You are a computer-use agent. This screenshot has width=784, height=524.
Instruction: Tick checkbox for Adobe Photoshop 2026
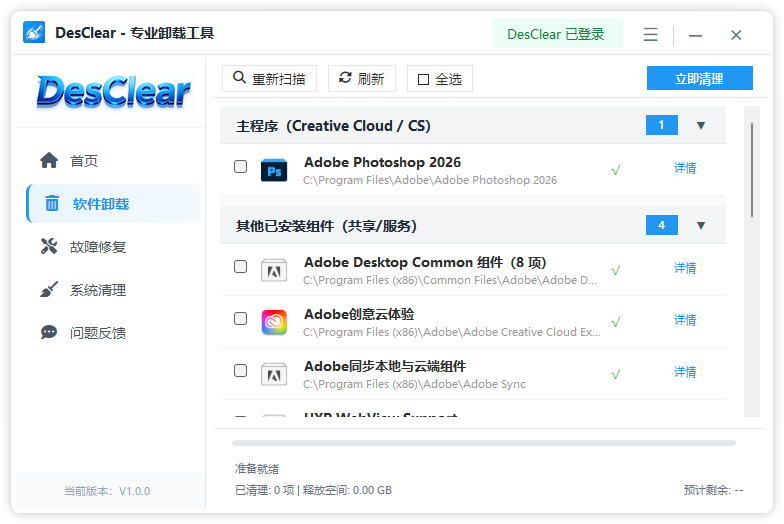click(240, 166)
